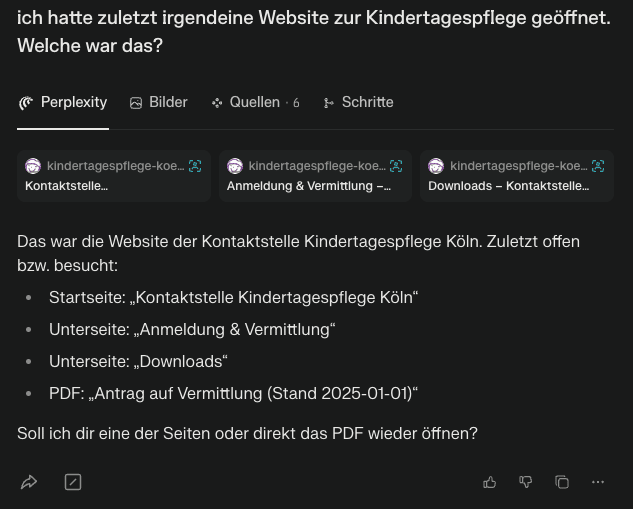The image size is (633, 509).
Task: Click the question heading text at top
Action: point(314,31)
